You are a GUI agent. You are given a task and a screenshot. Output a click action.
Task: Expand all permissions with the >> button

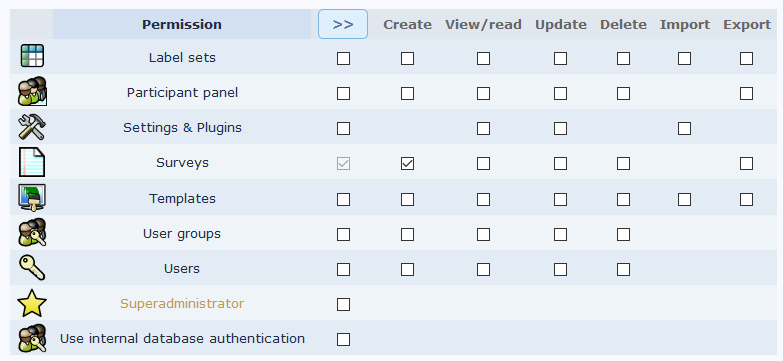(343, 24)
